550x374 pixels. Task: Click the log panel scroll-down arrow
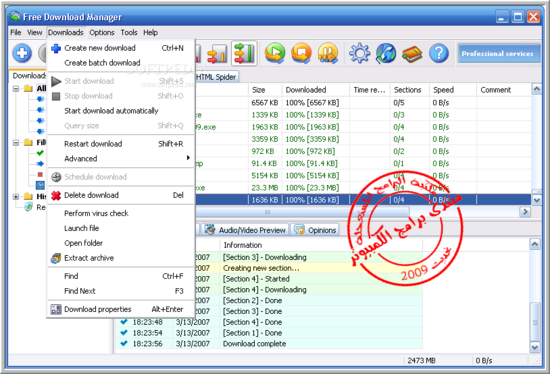[535, 347]
